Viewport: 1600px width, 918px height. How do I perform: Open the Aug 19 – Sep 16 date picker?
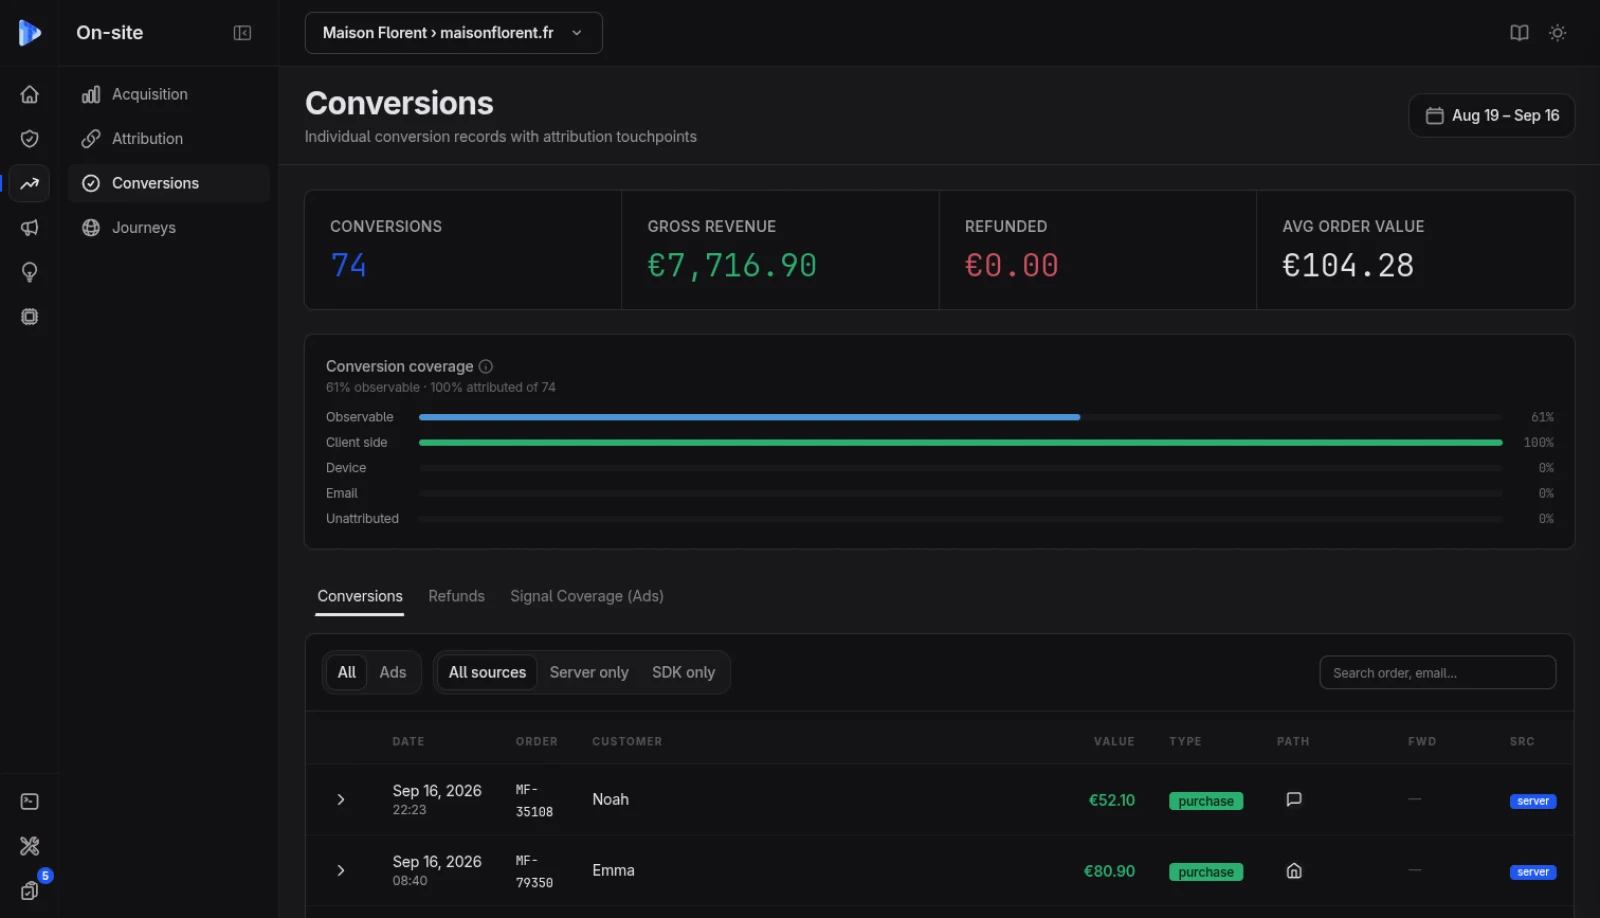coord(1491,115)
